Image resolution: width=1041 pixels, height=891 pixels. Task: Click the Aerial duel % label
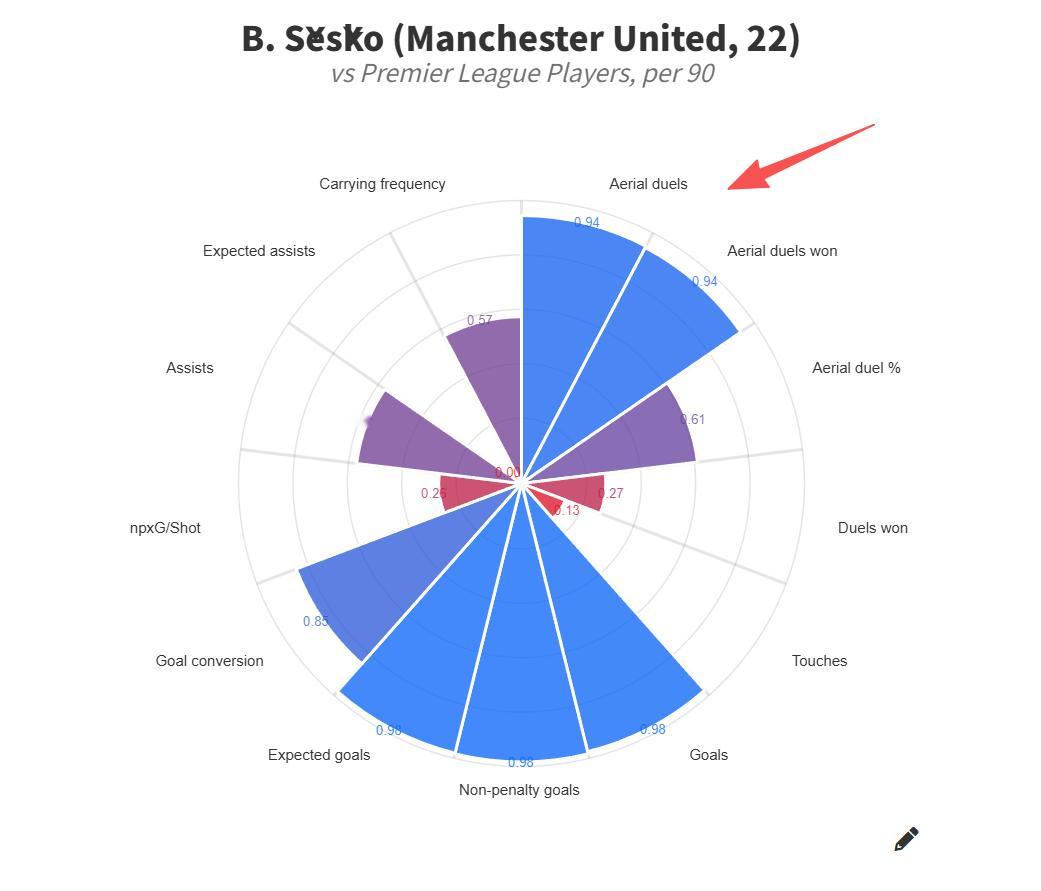856,368
